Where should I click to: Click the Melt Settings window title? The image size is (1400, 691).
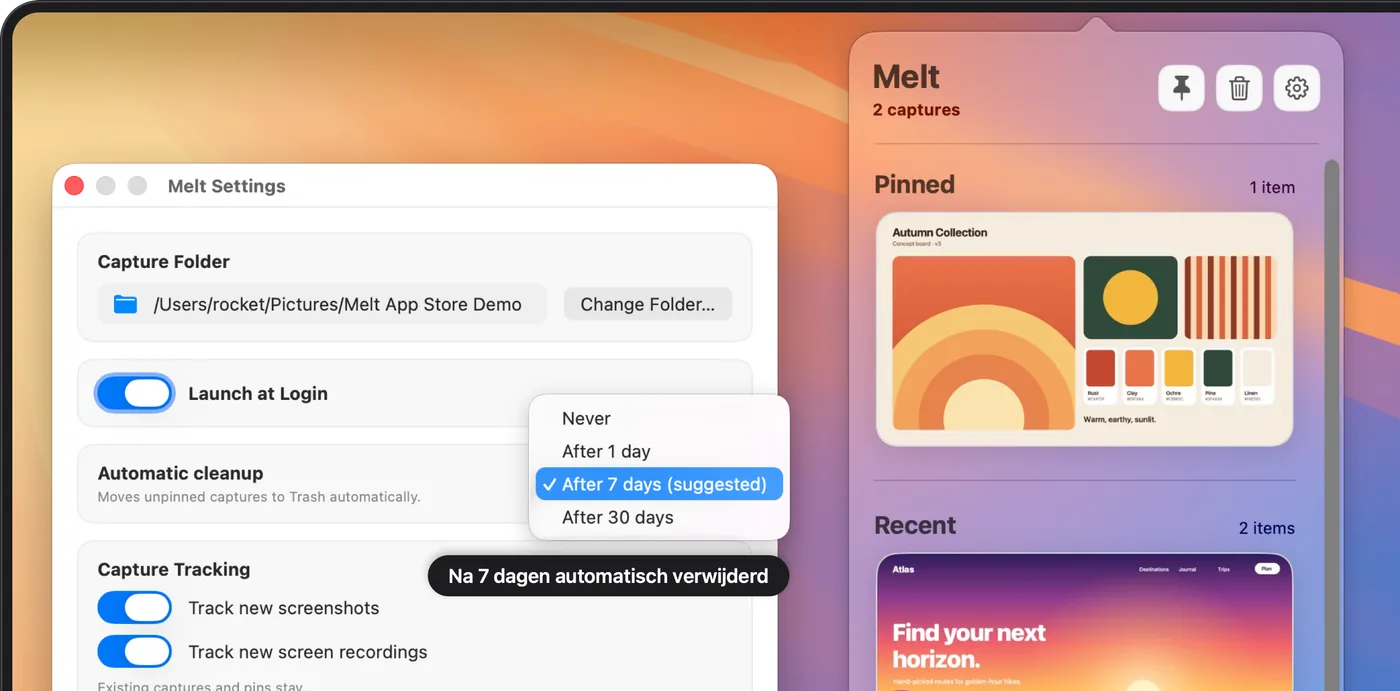pos(227,186)
